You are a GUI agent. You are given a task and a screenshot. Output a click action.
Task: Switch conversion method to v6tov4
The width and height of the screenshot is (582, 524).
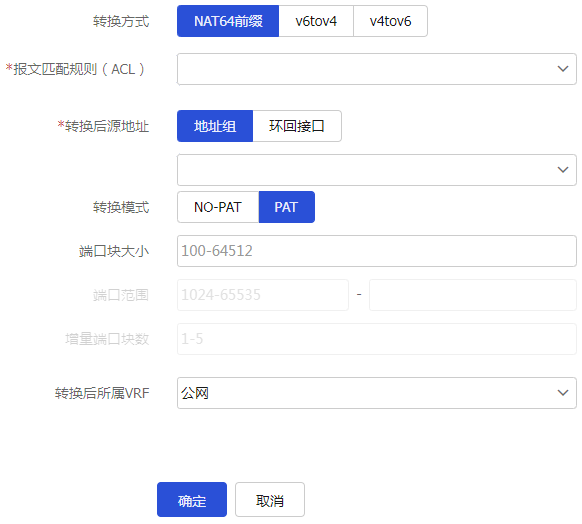coord(316,21)
